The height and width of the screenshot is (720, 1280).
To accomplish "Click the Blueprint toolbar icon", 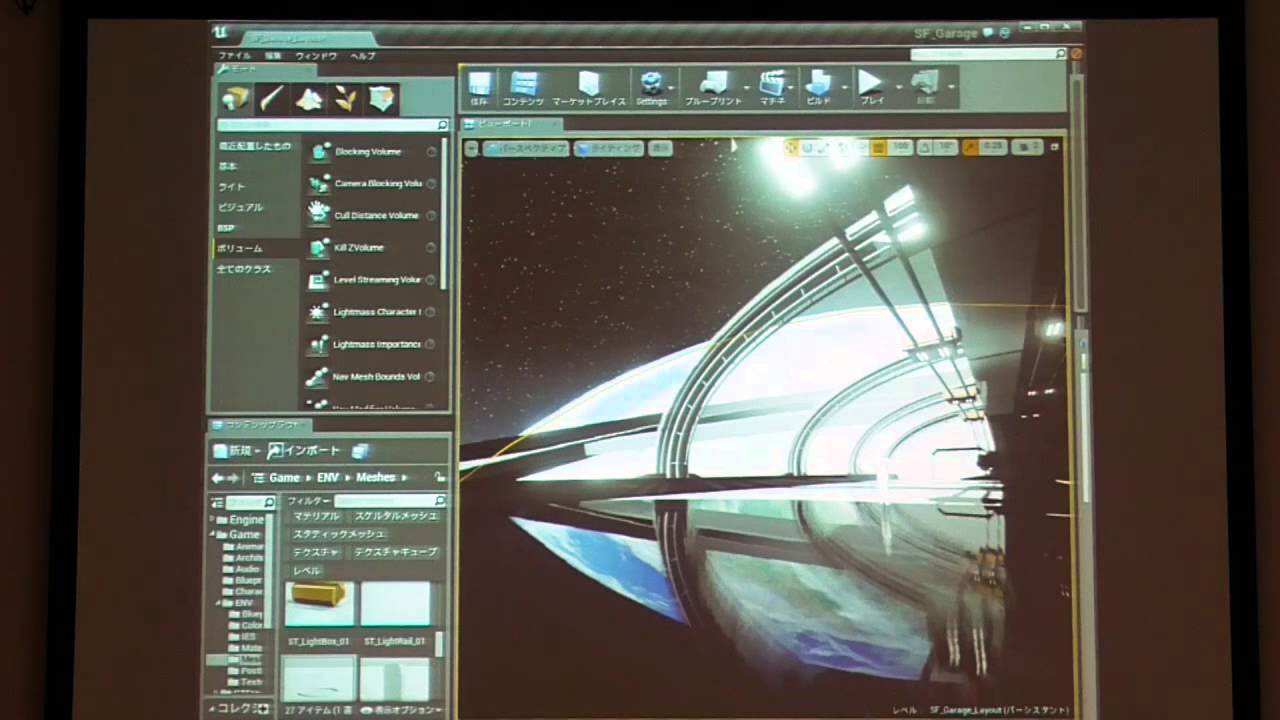I will [x=713, y=84].
